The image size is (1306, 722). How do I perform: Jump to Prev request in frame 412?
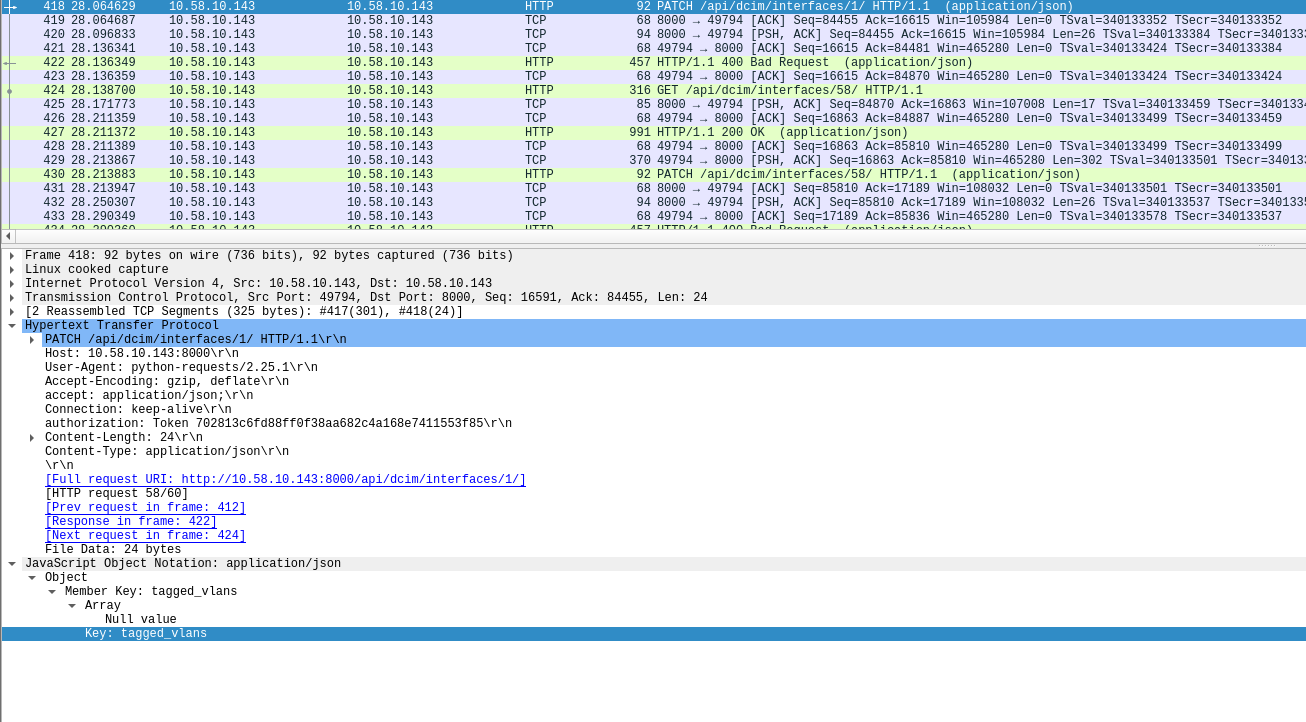pyautogui.click(x=145, y=508)
